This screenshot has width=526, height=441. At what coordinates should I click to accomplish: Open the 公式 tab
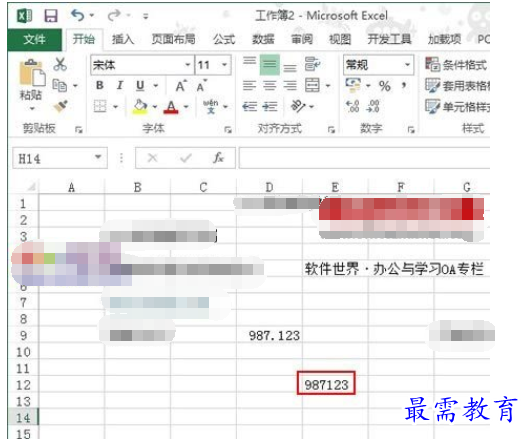[x=224, y=39]
